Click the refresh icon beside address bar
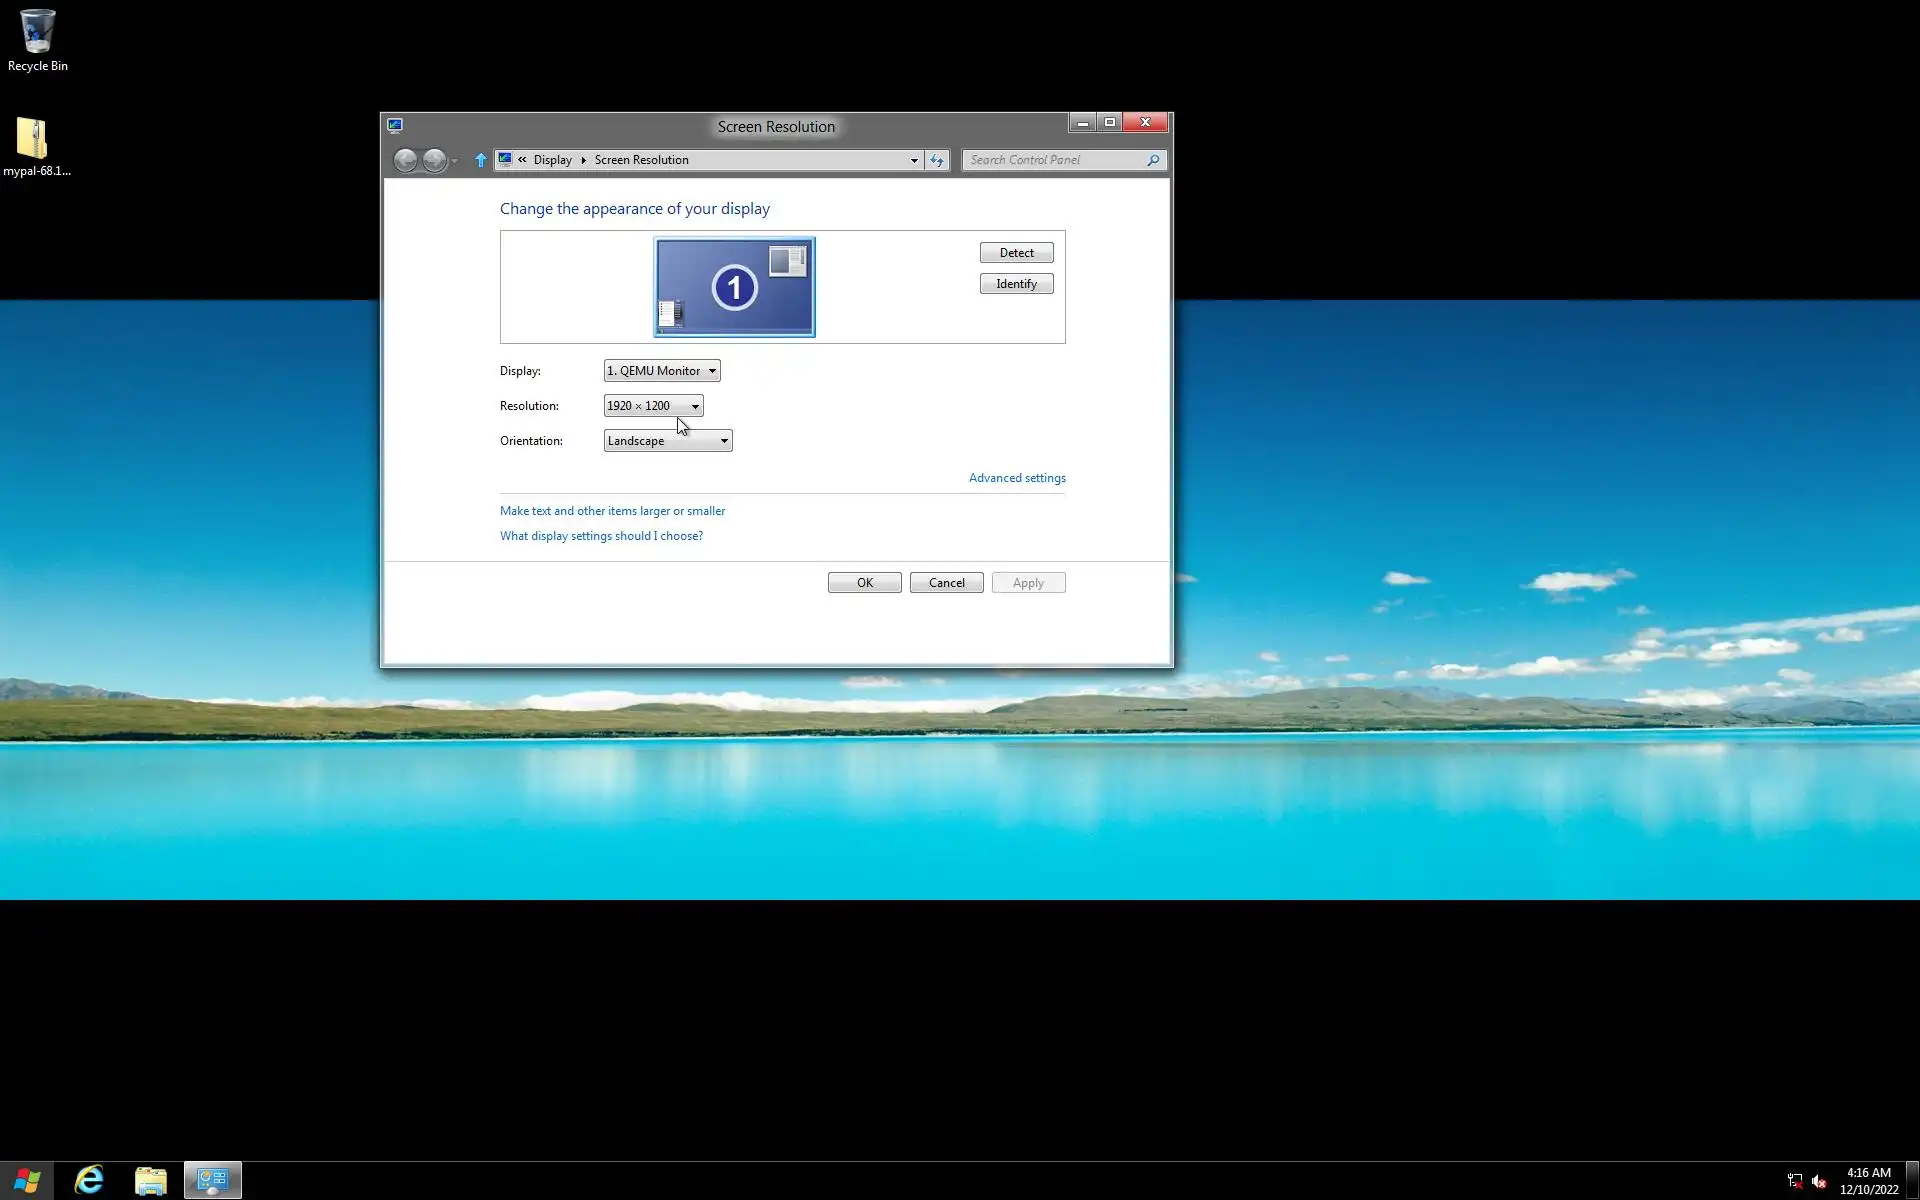This screenshot has width=1920, height=1200. point(937,160)
